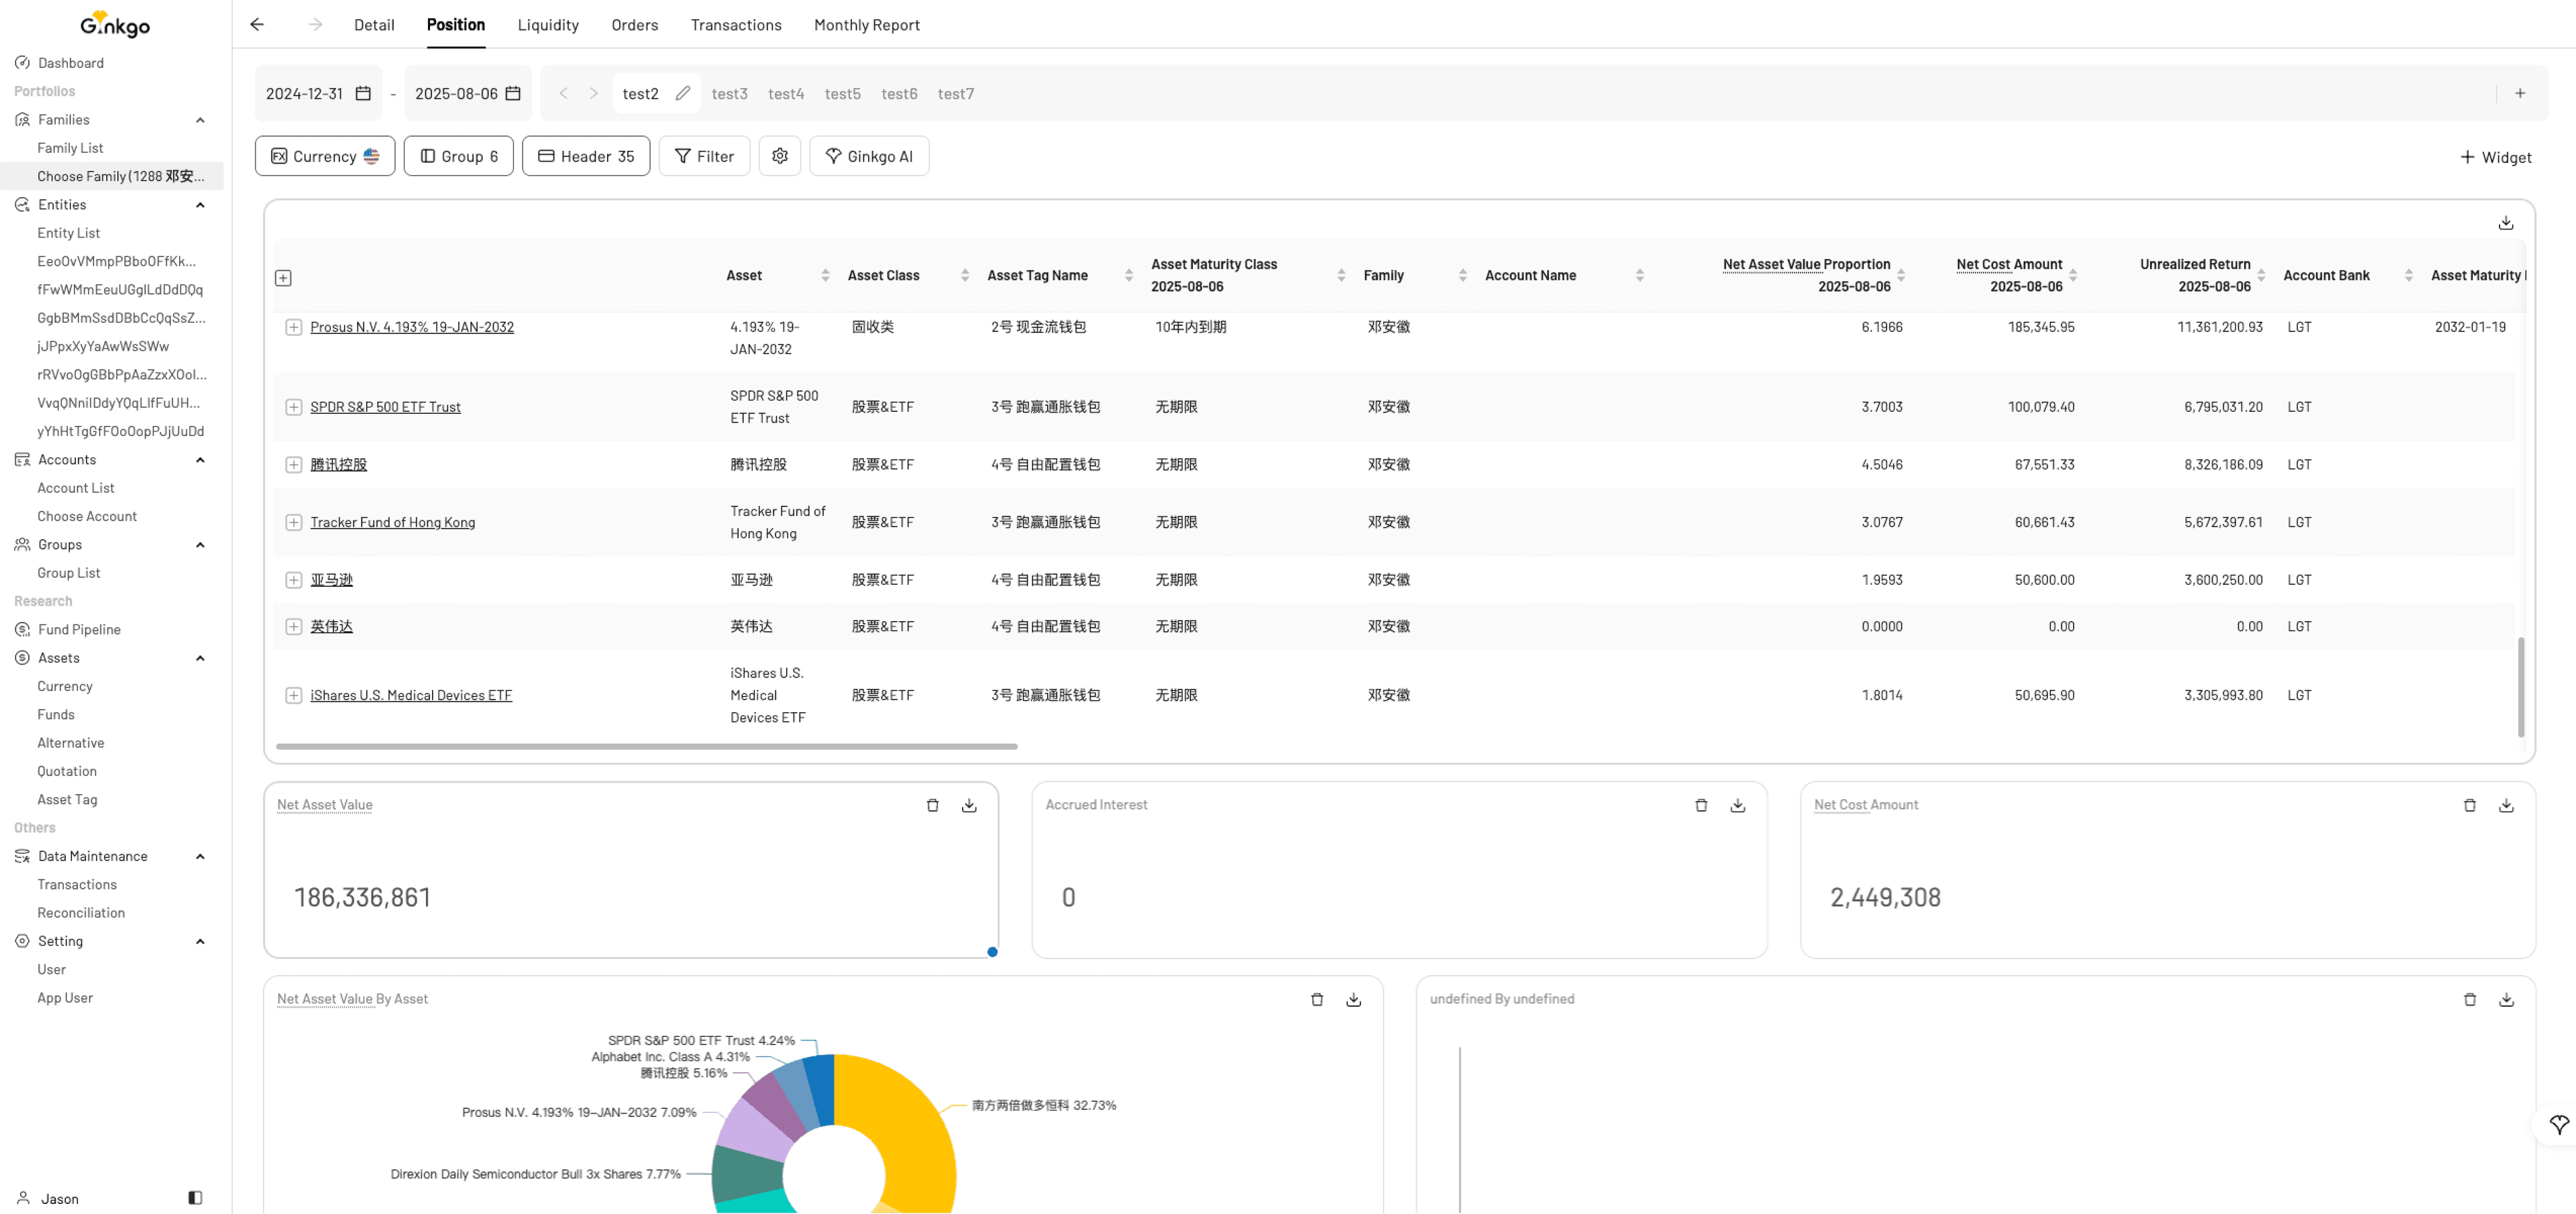Image resolution: width=2576 pixels, height=1214 pixels.
Task: Sort by Asset column
Action: (x=825, y=275)
